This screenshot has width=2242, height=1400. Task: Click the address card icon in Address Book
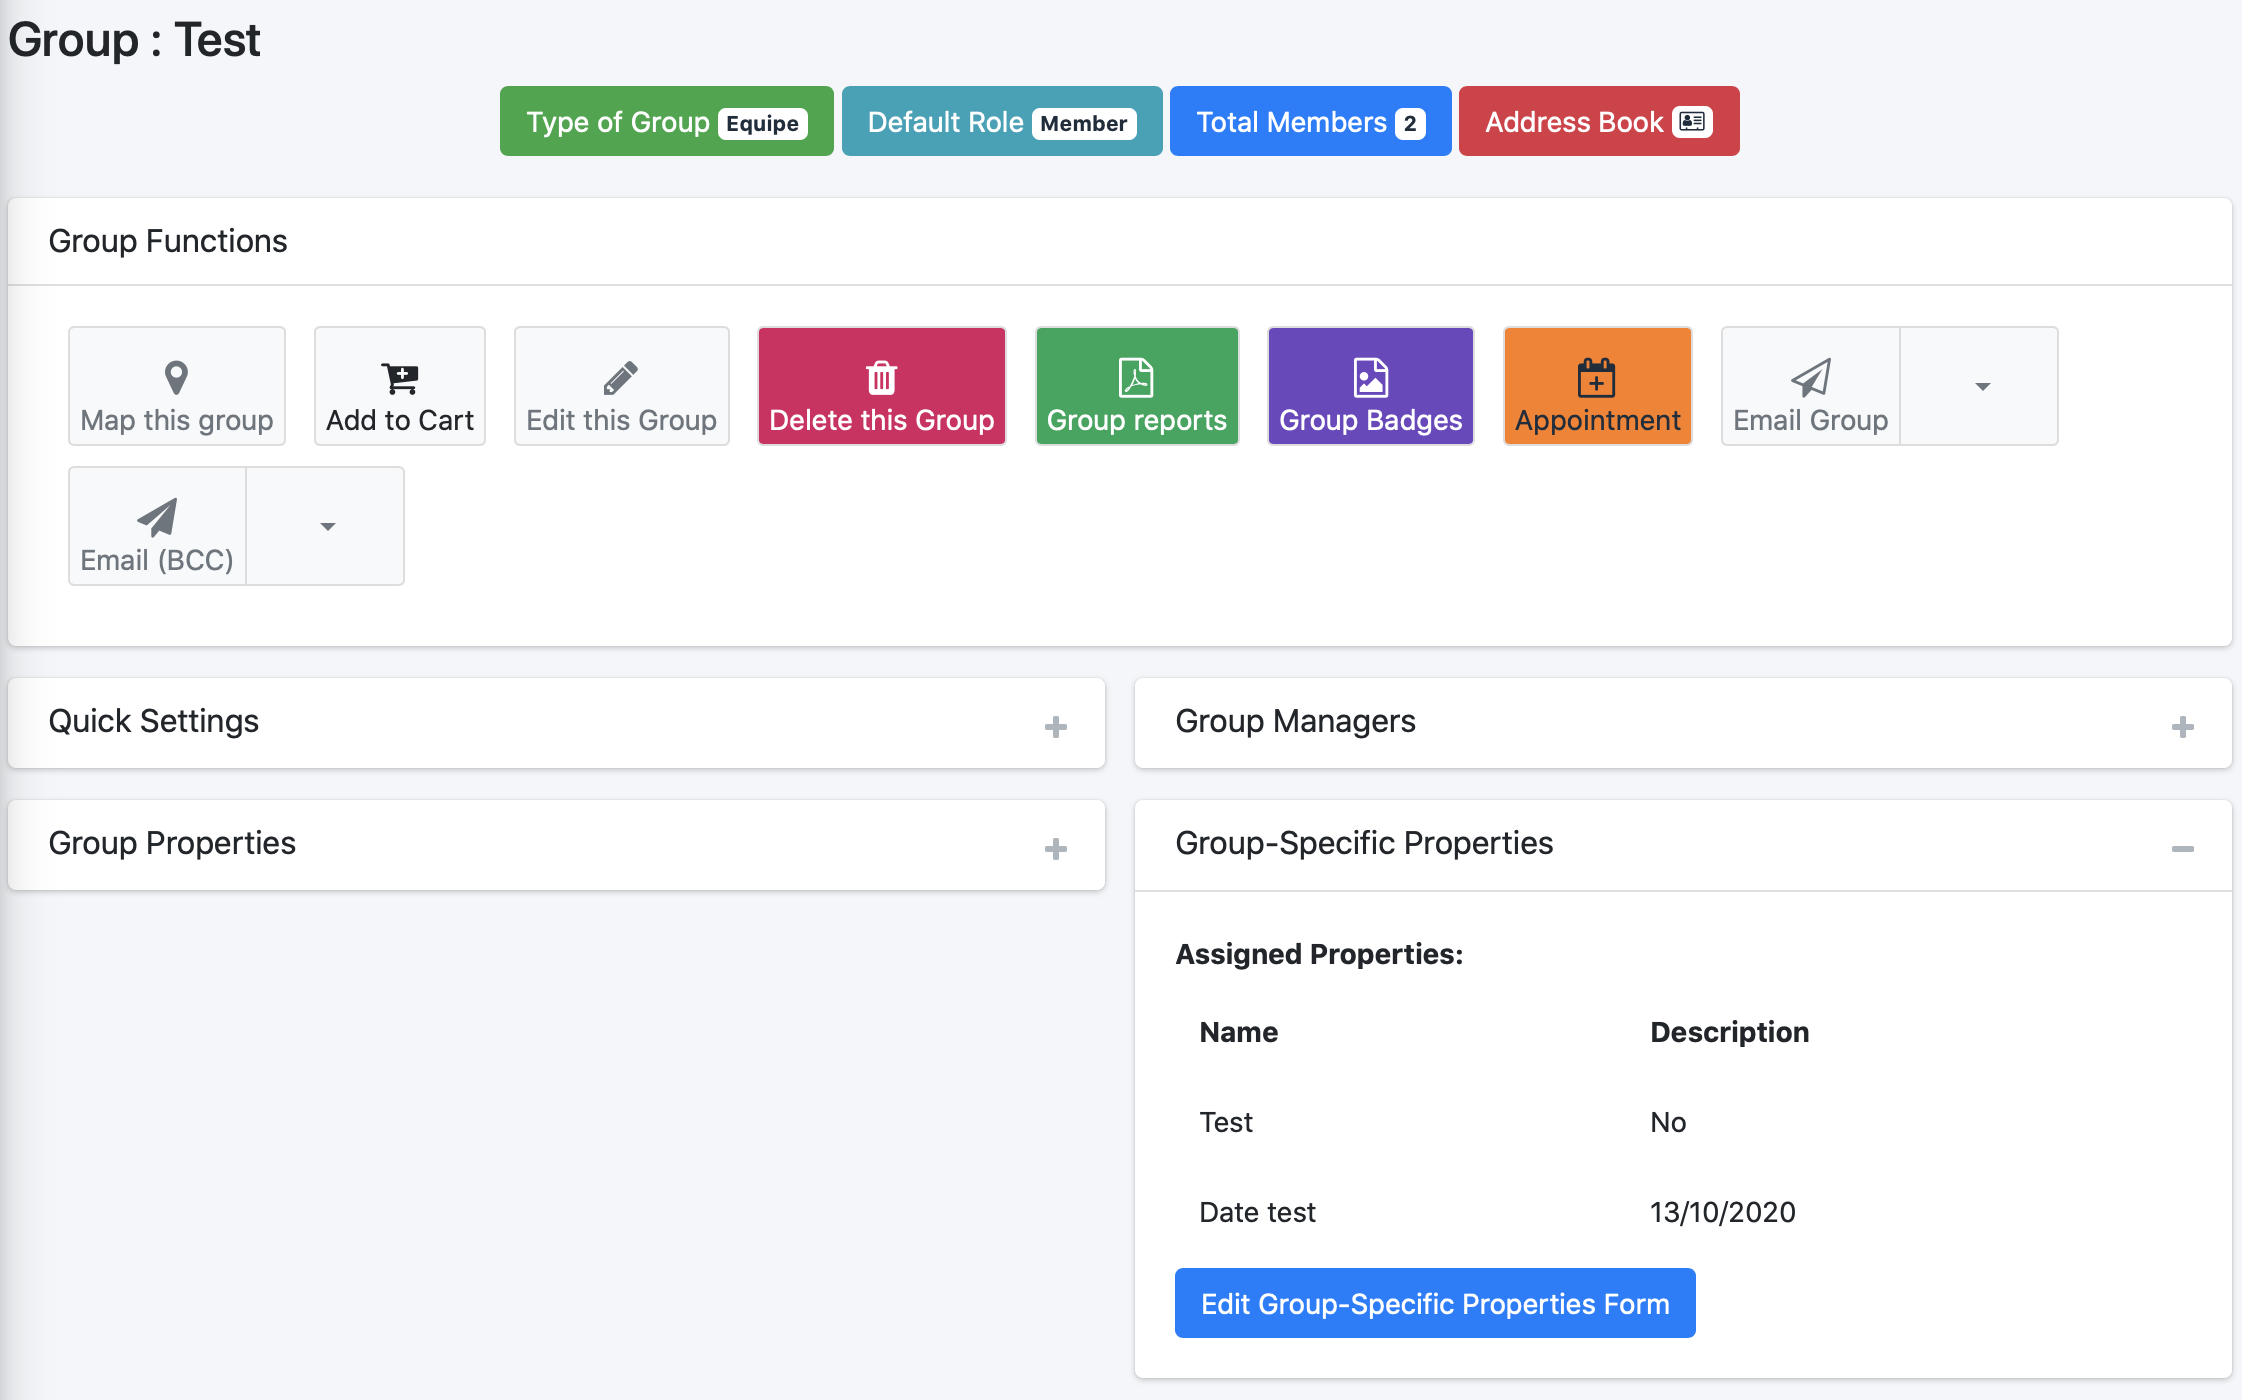pyautogui.click(x=1692, y=121)
